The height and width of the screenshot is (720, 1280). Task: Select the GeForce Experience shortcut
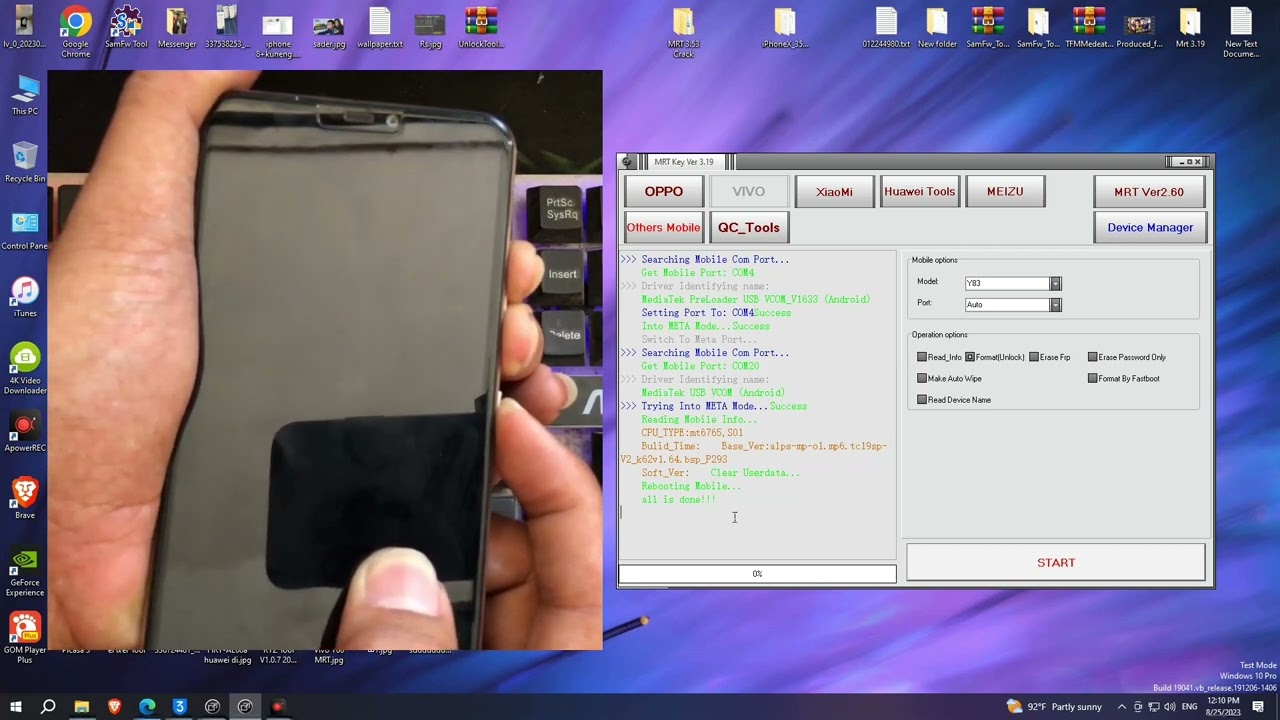point(25,571)
